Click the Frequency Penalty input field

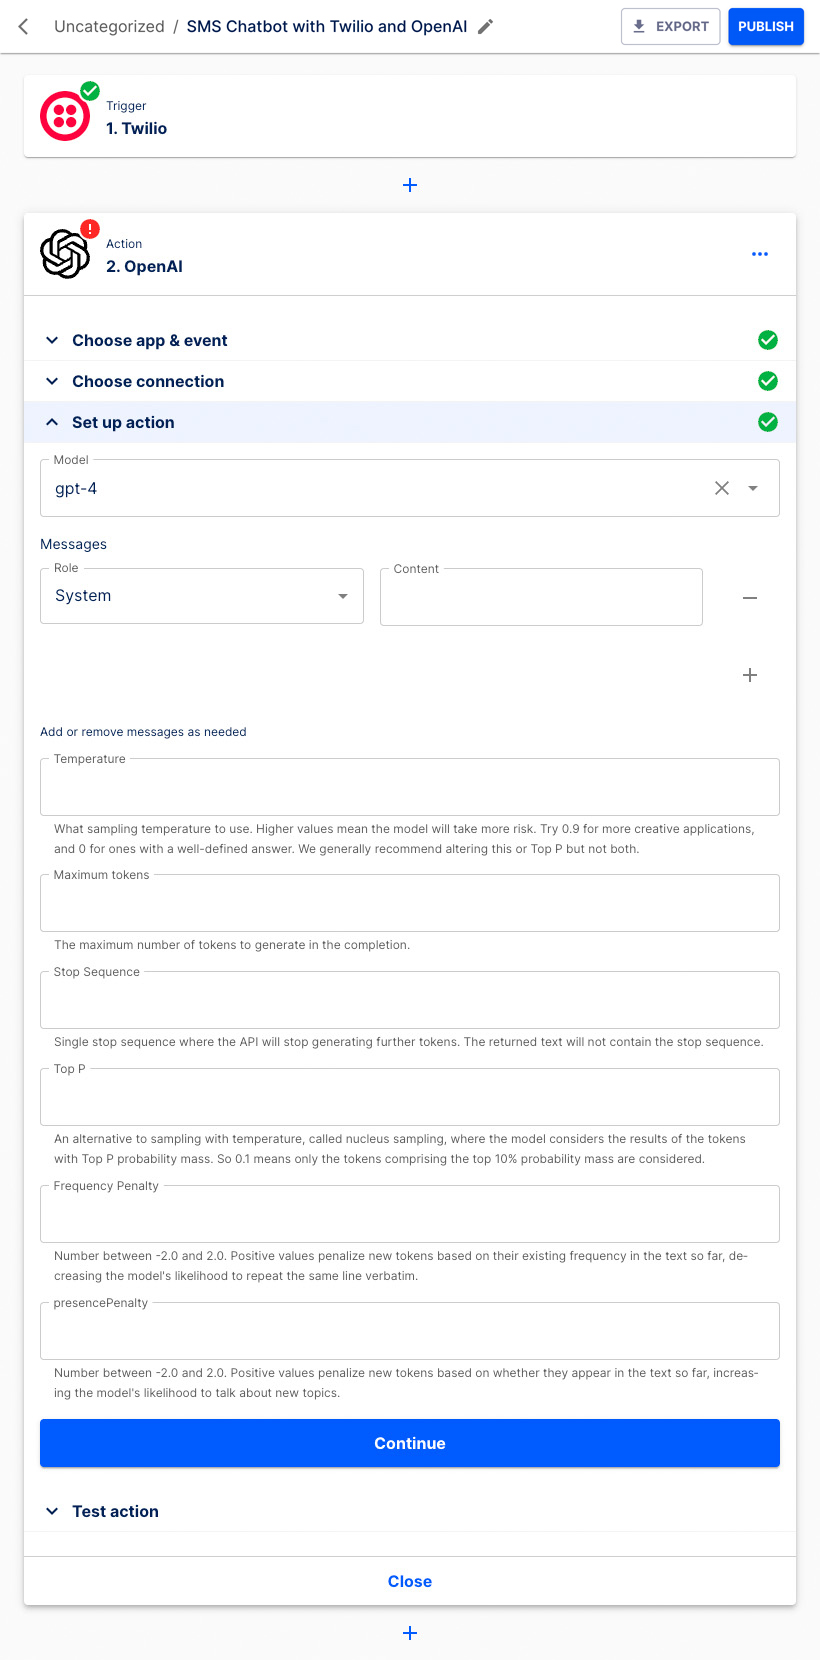tap(410, 1214)
